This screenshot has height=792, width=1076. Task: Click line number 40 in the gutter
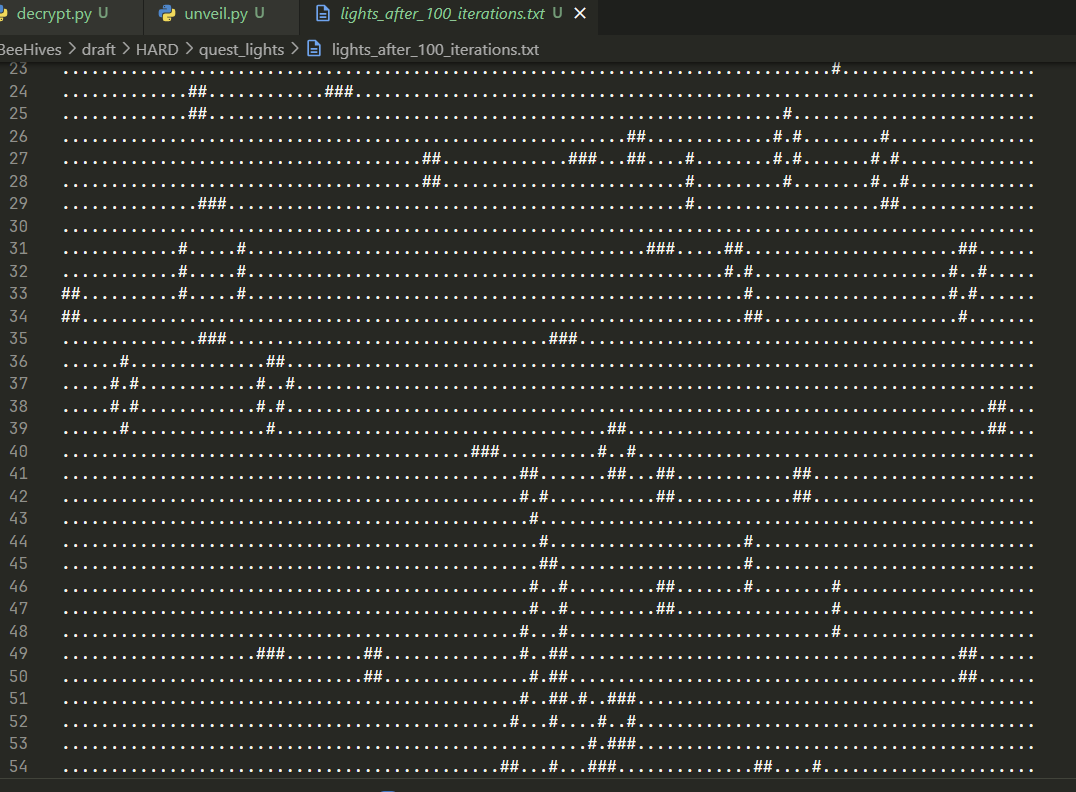[18, 451]
